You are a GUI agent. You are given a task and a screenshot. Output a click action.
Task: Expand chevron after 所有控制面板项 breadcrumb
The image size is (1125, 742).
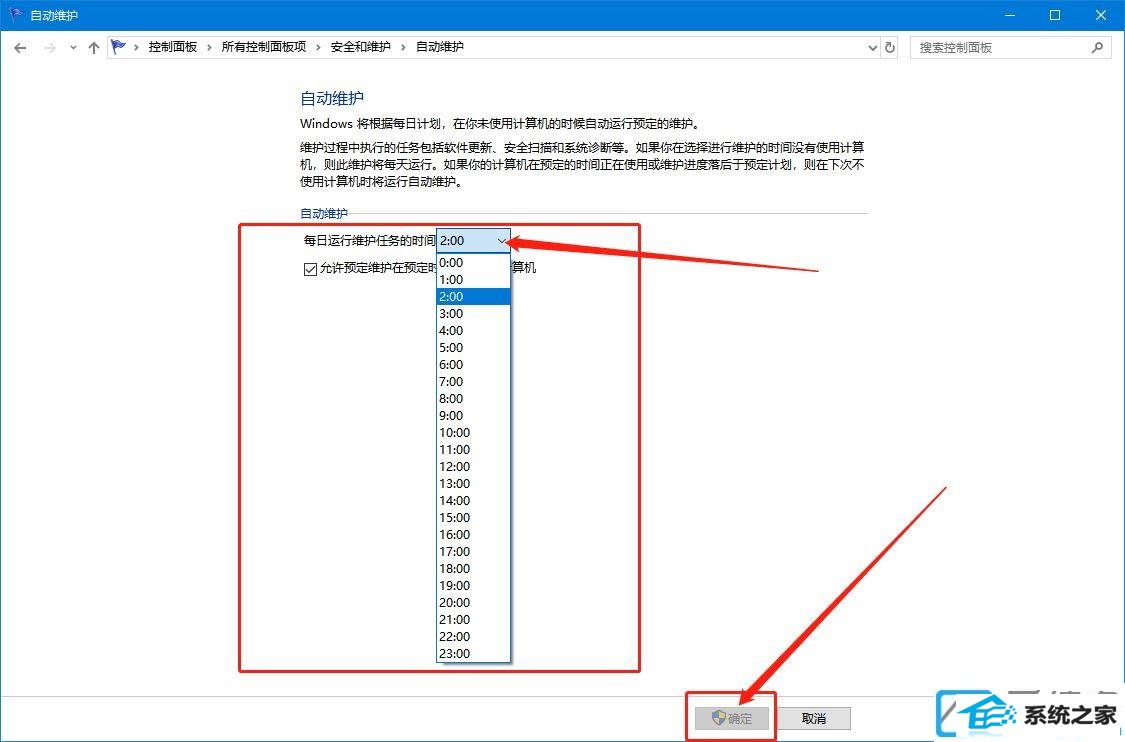pyautogui.click(x=319, y=47)
